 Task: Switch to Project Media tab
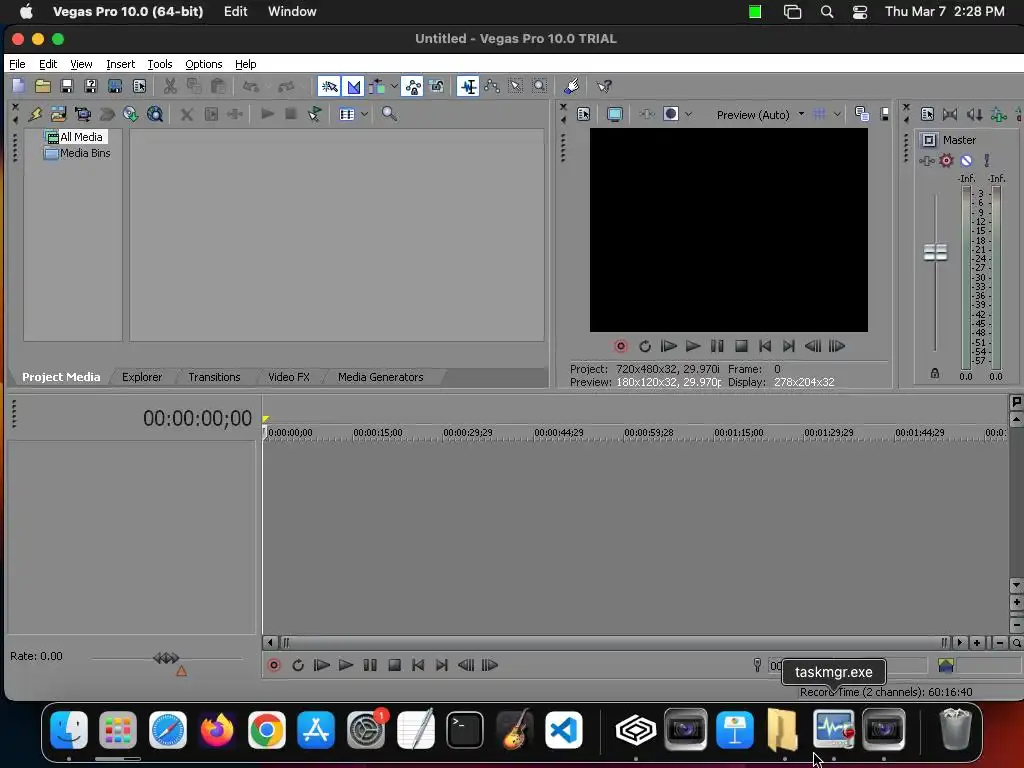click(61, 377)
